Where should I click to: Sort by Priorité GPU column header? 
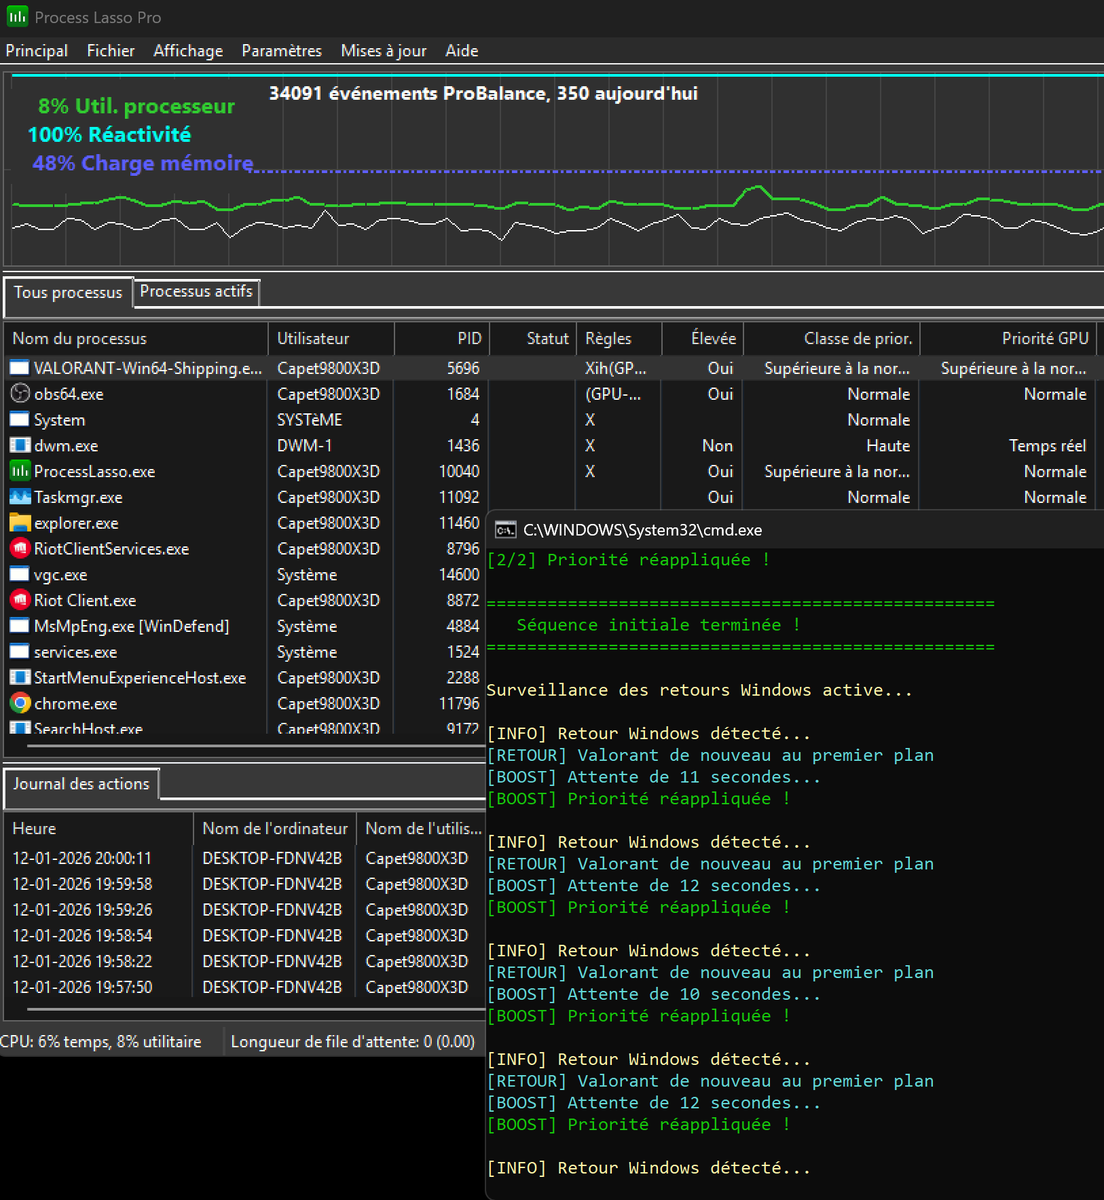[x=1008, y=338]
